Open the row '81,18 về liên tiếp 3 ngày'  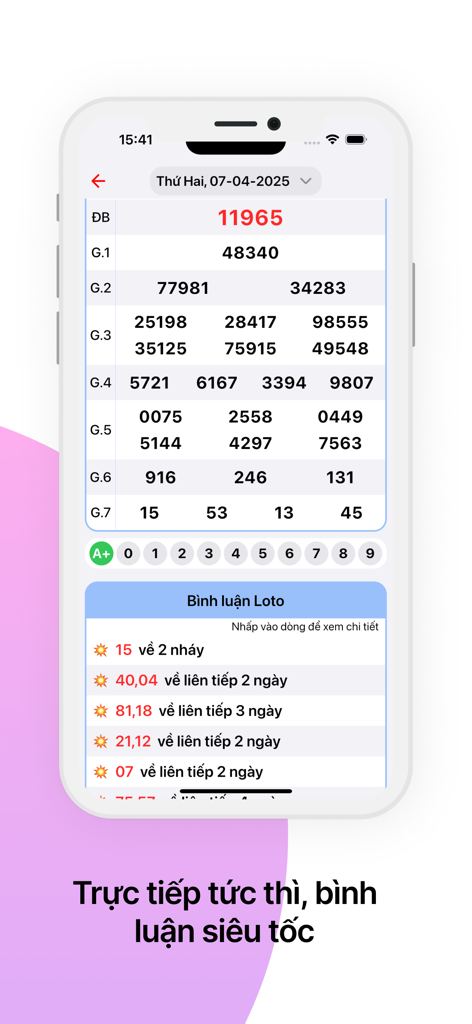236,711
